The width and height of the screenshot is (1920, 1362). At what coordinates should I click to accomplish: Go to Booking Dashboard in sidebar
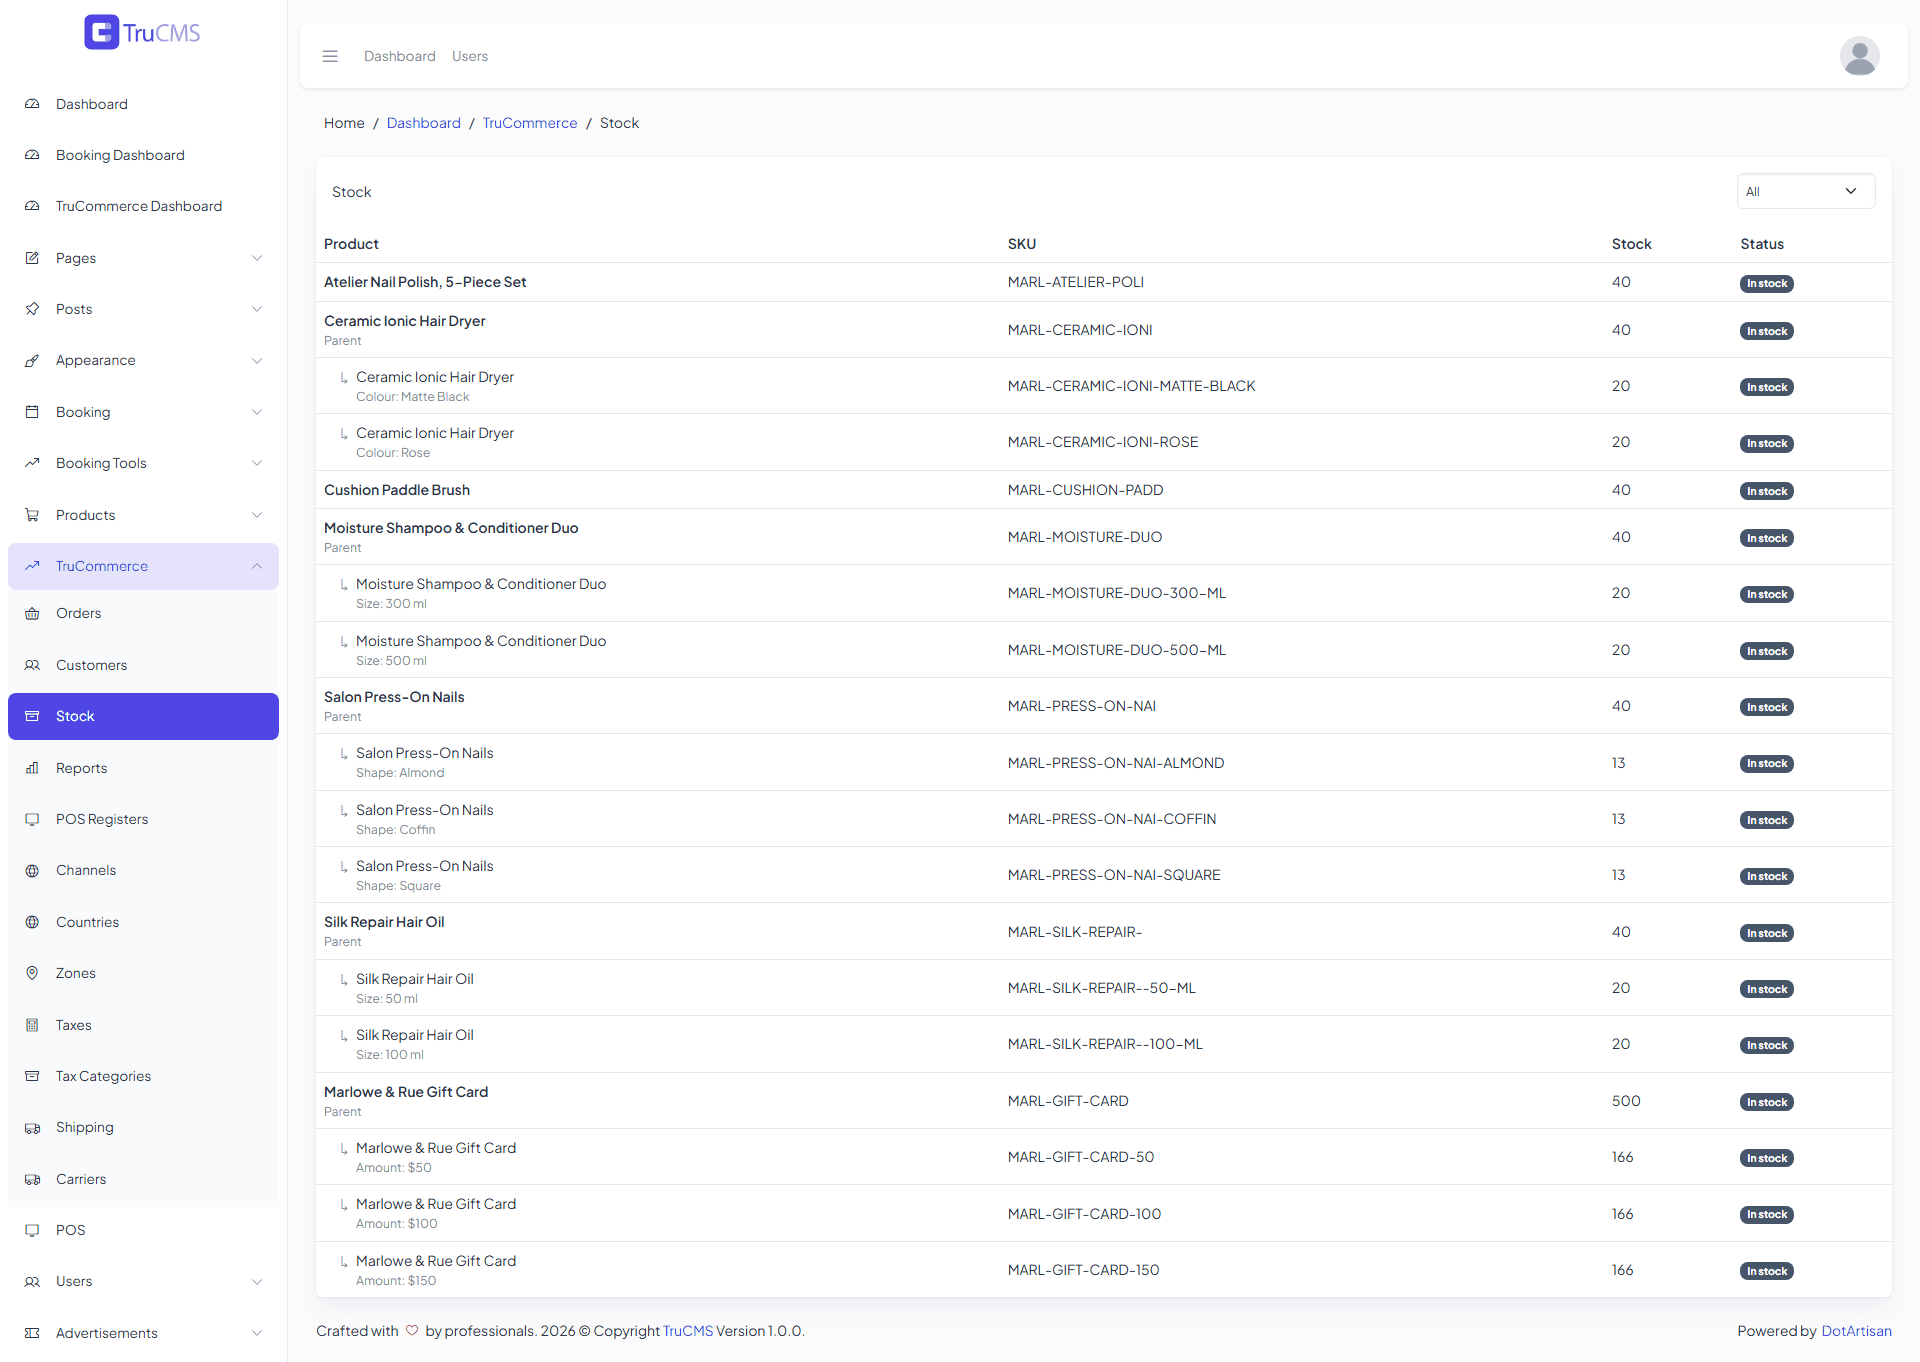point(143,155)
